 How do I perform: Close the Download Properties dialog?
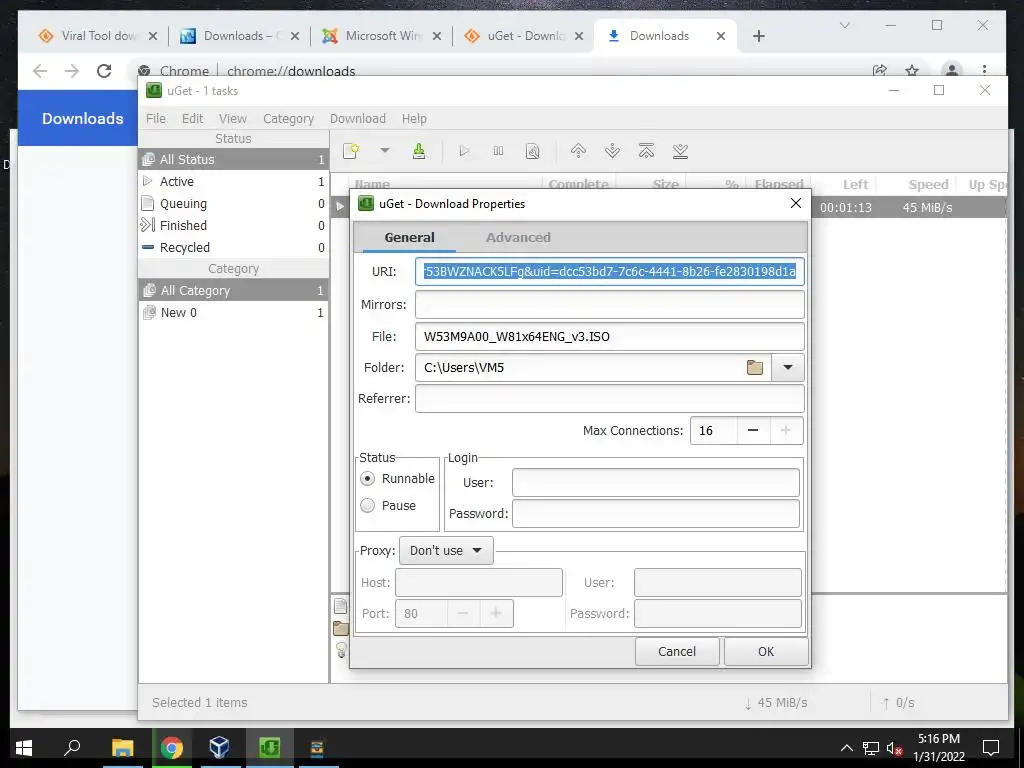click(x=795, y=203)
